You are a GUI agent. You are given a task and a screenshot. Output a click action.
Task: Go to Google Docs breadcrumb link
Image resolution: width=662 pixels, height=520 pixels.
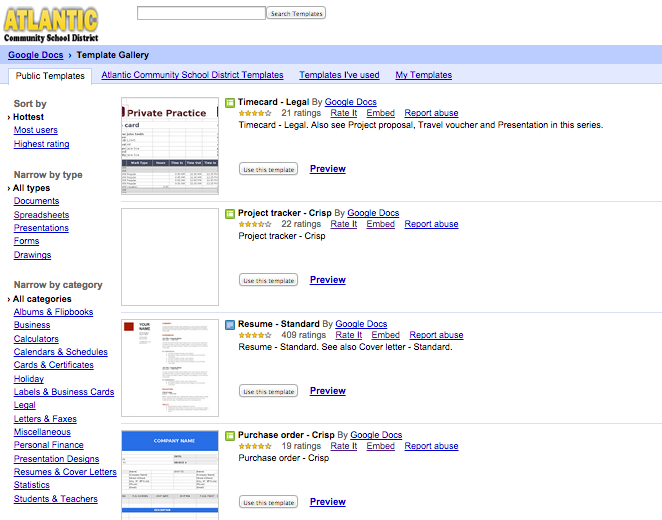35,55
